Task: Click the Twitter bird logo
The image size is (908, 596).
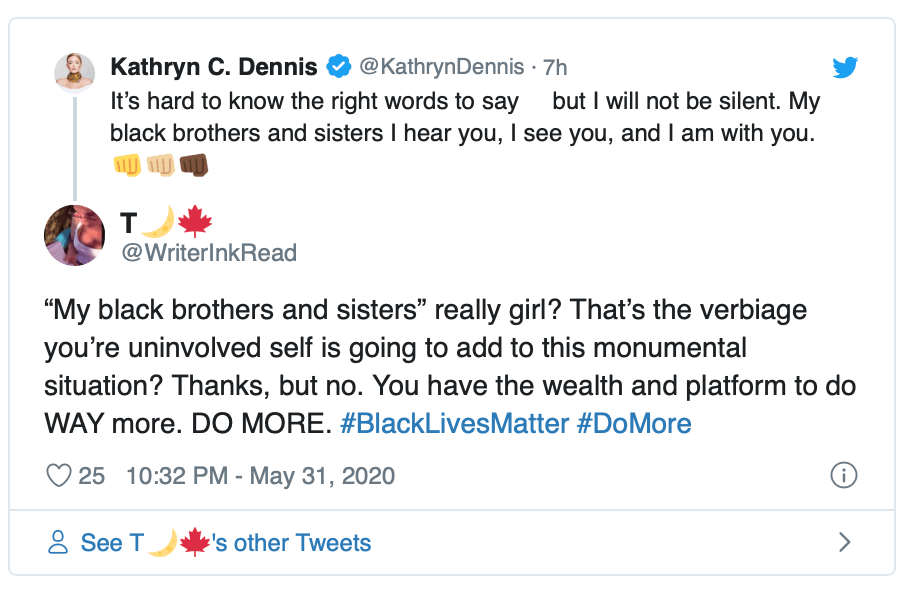Action: (x=846, y=68)
